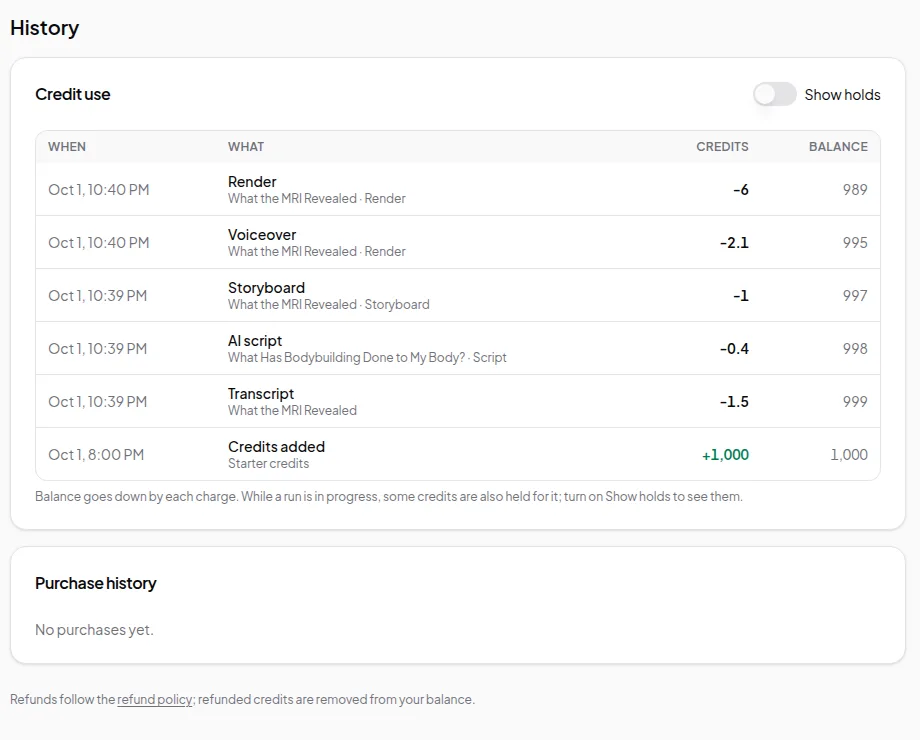Click the 995 balance value
Image resolution: width=920 pixels, height=740 pixels.
[x=855, y=242]
